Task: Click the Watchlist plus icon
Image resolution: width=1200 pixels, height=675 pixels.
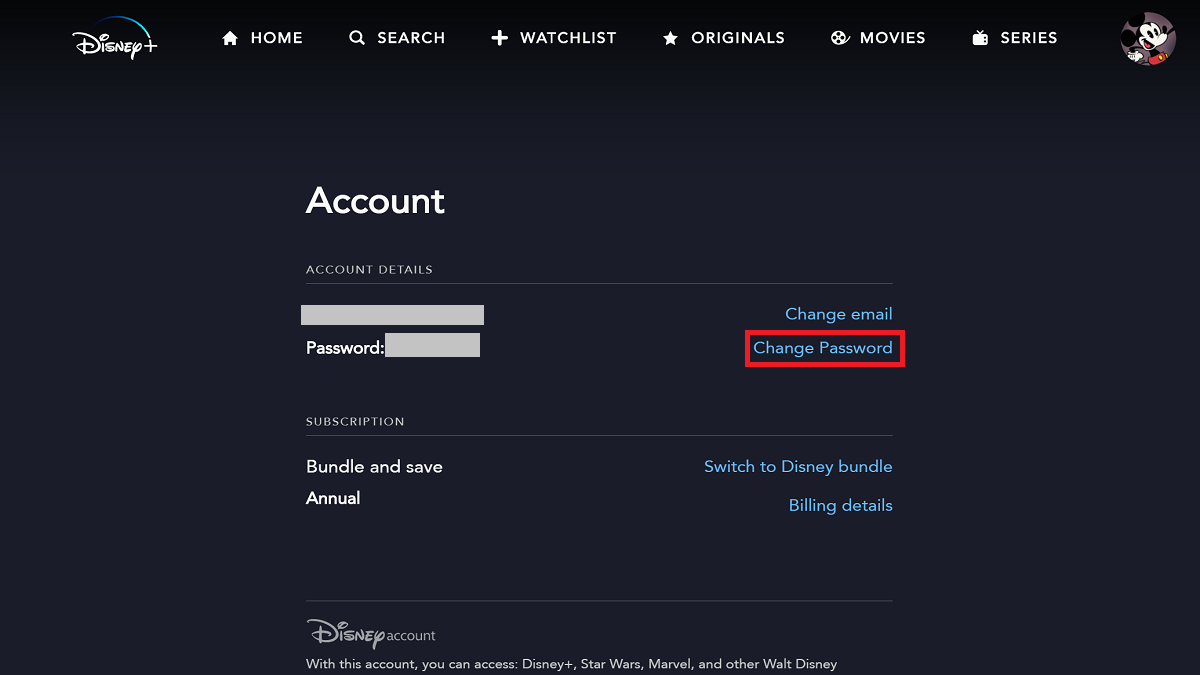Action: tap(500, 38)
